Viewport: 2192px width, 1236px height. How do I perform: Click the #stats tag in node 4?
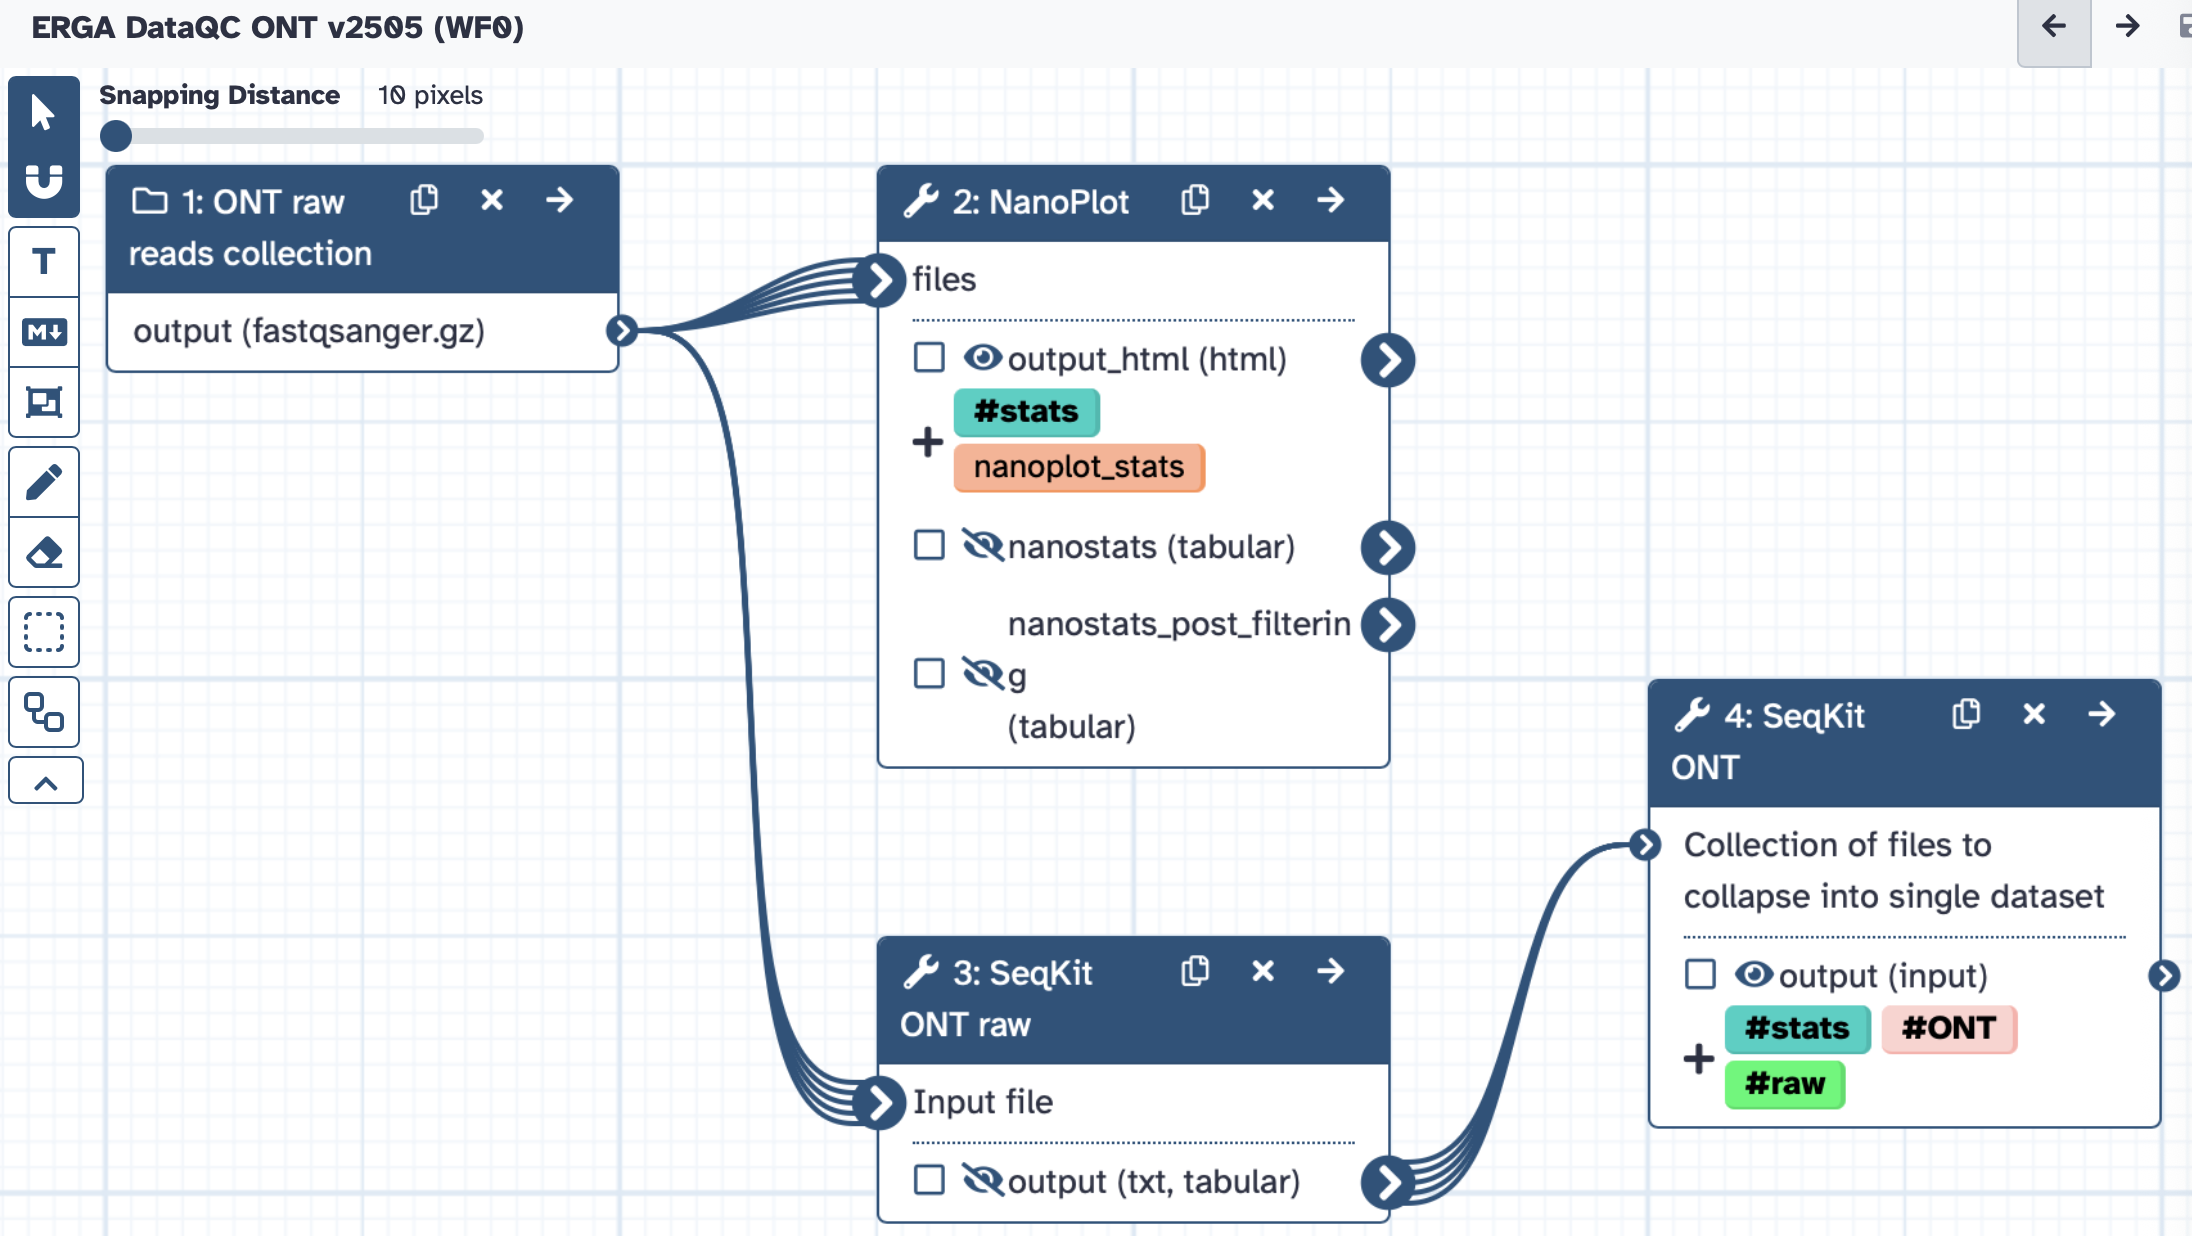click(x=1797, y=1028)
